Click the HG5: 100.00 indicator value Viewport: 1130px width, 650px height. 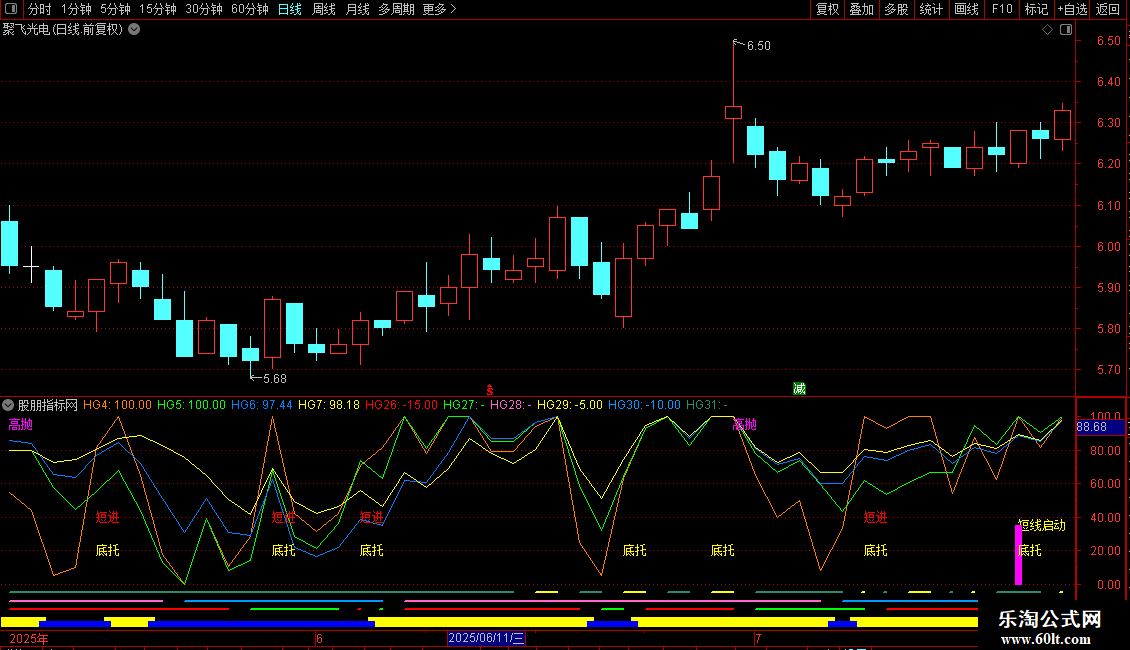191,405
